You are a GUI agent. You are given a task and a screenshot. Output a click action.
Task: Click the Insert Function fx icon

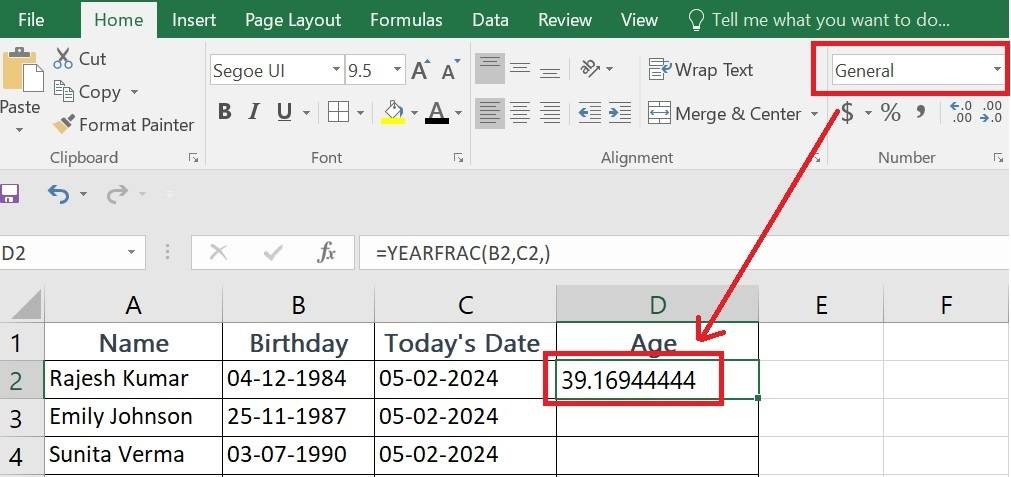[x=327, y=253]
